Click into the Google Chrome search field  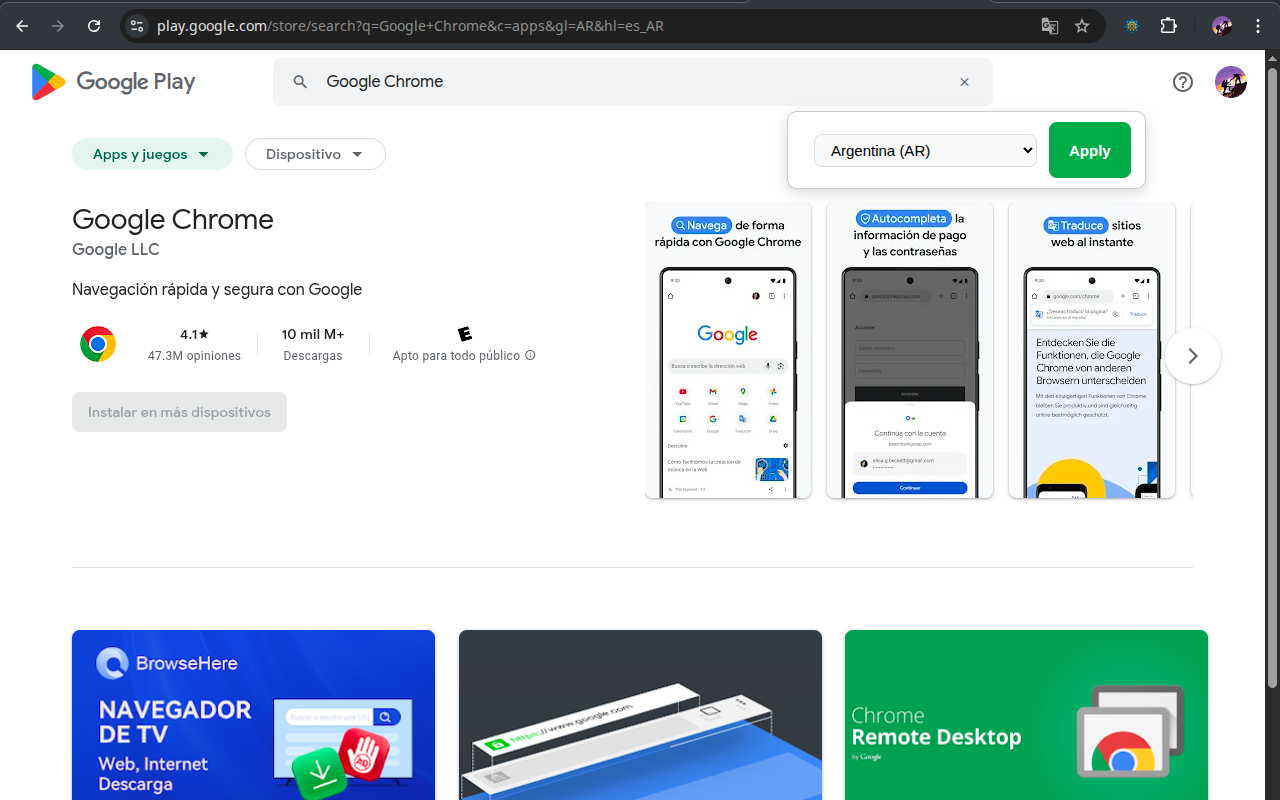tap(633, 82)
